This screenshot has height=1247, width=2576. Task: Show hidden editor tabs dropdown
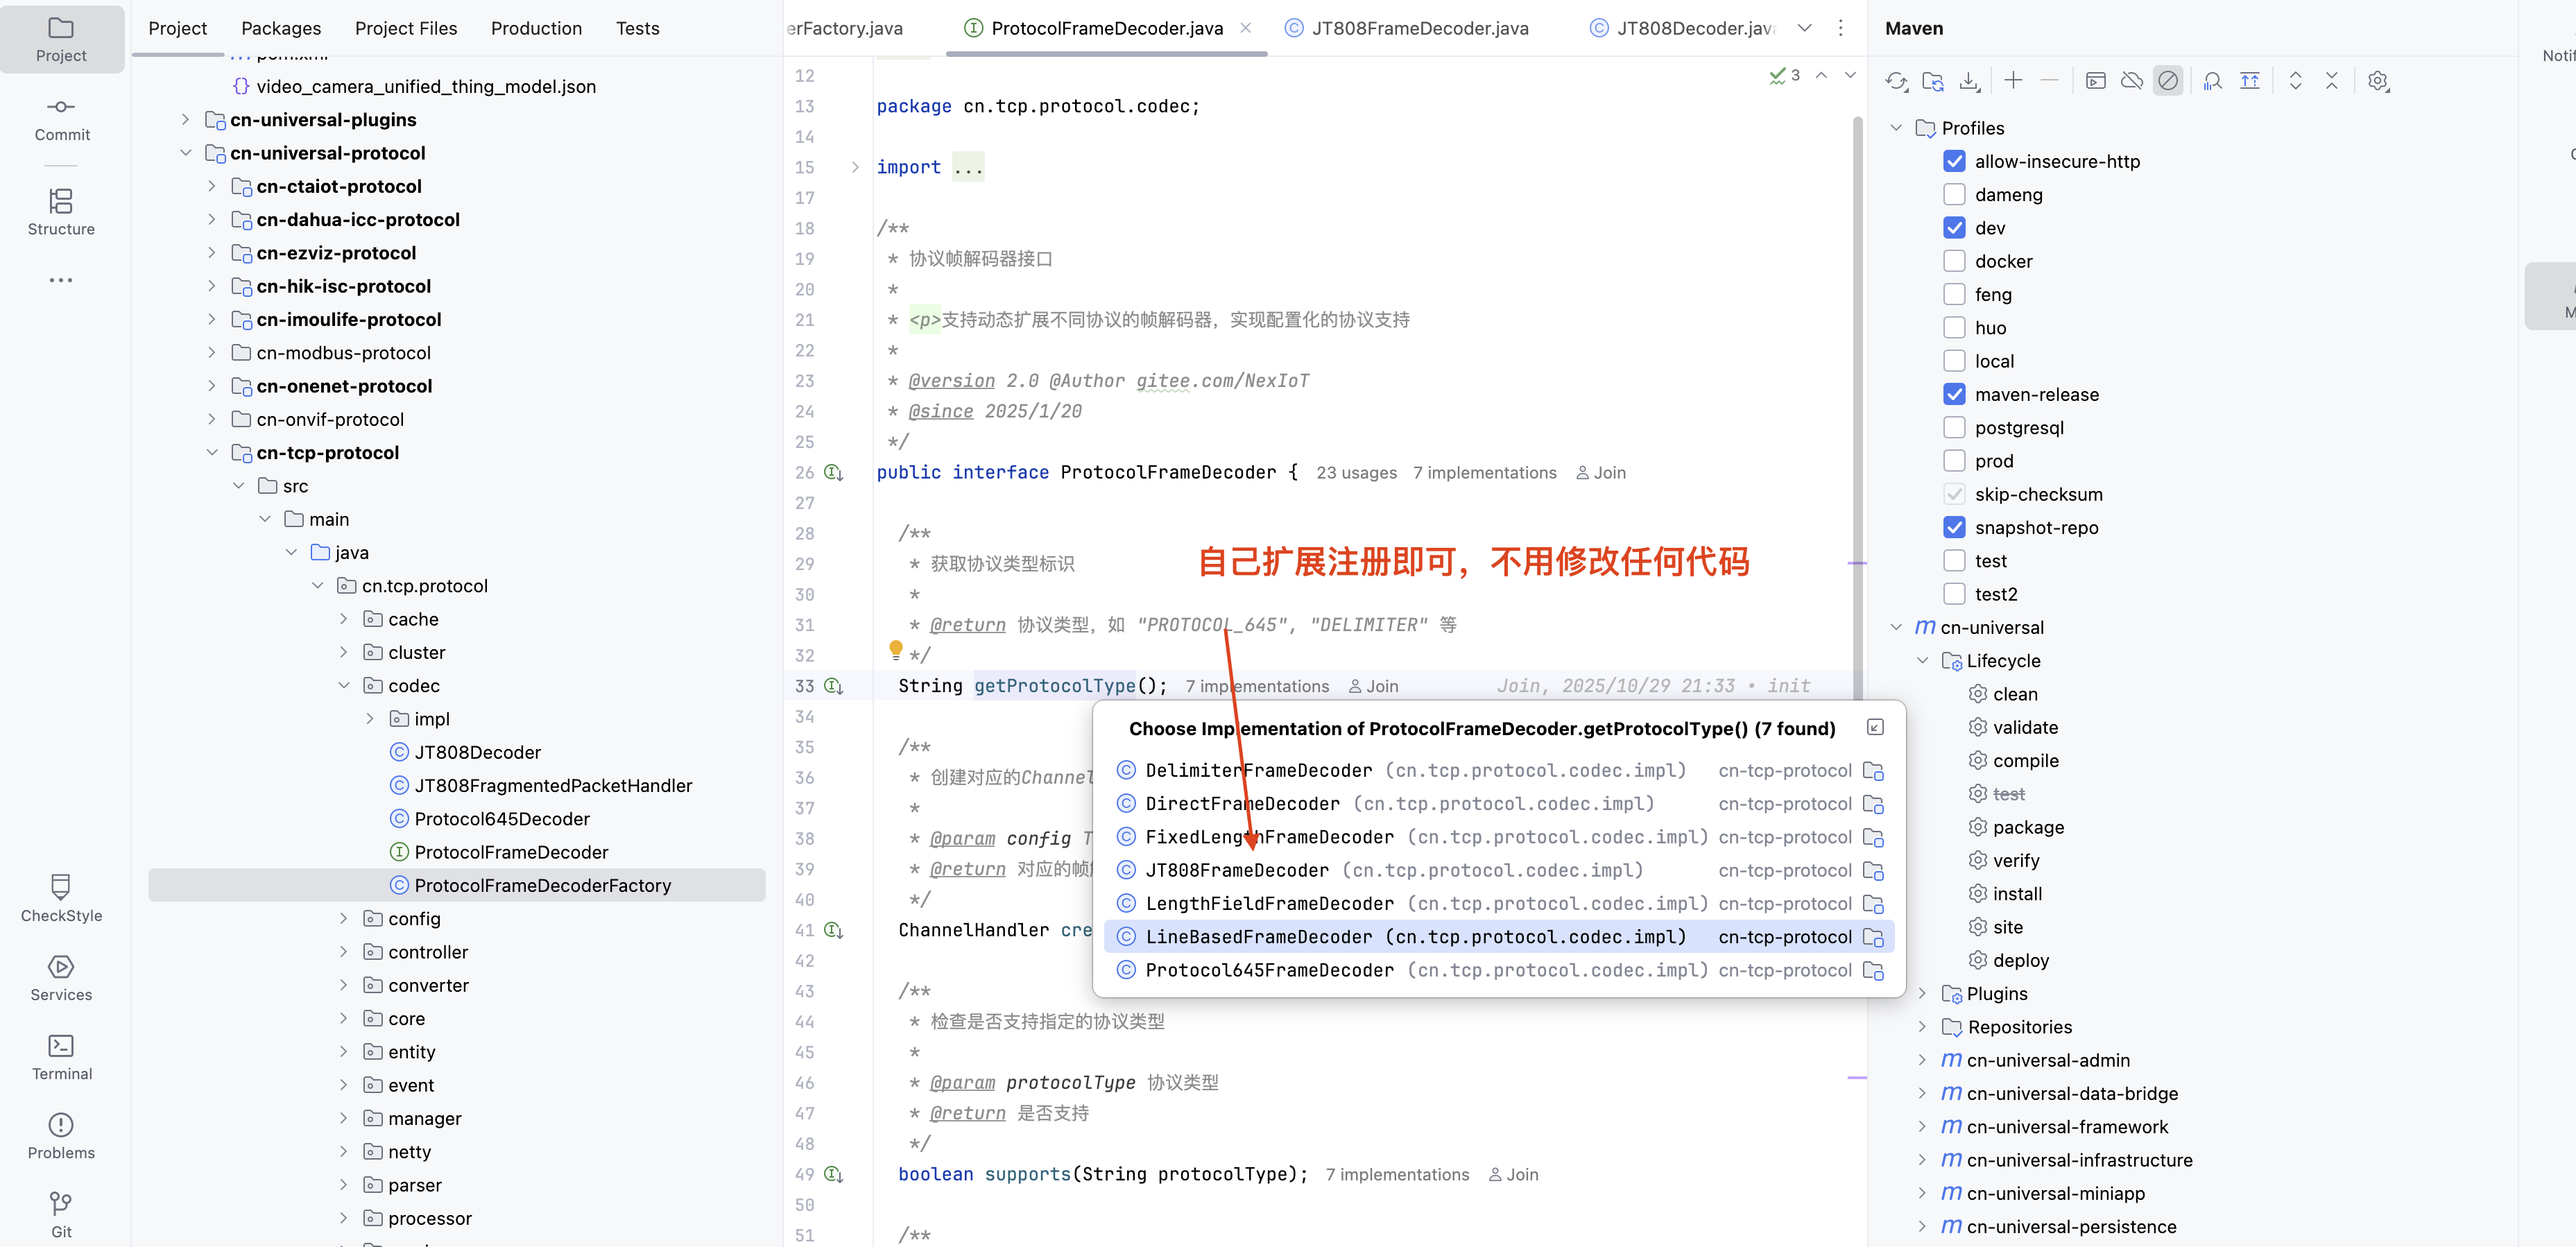tap(1804, 28)
